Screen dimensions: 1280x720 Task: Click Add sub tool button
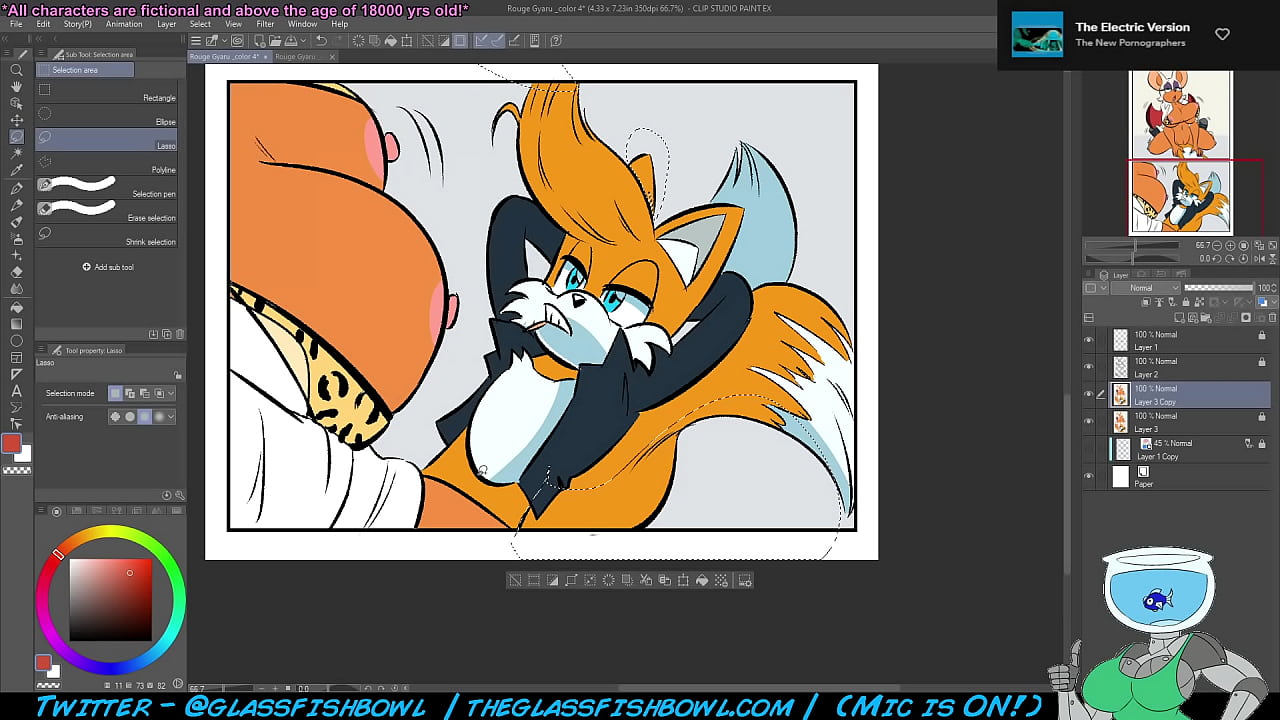(x=108, y=267)
